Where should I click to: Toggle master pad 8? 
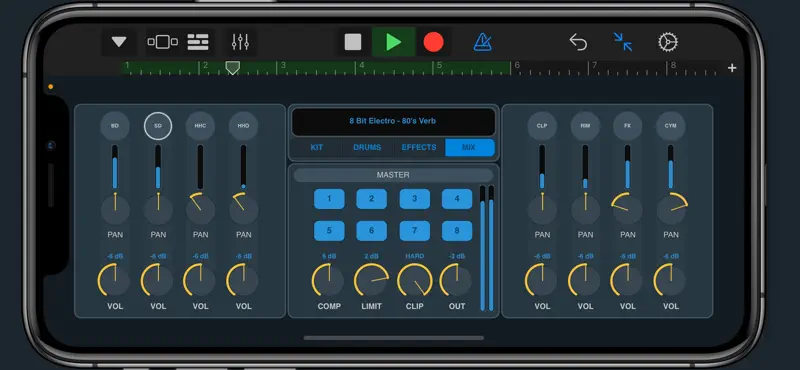pos(457,231)
